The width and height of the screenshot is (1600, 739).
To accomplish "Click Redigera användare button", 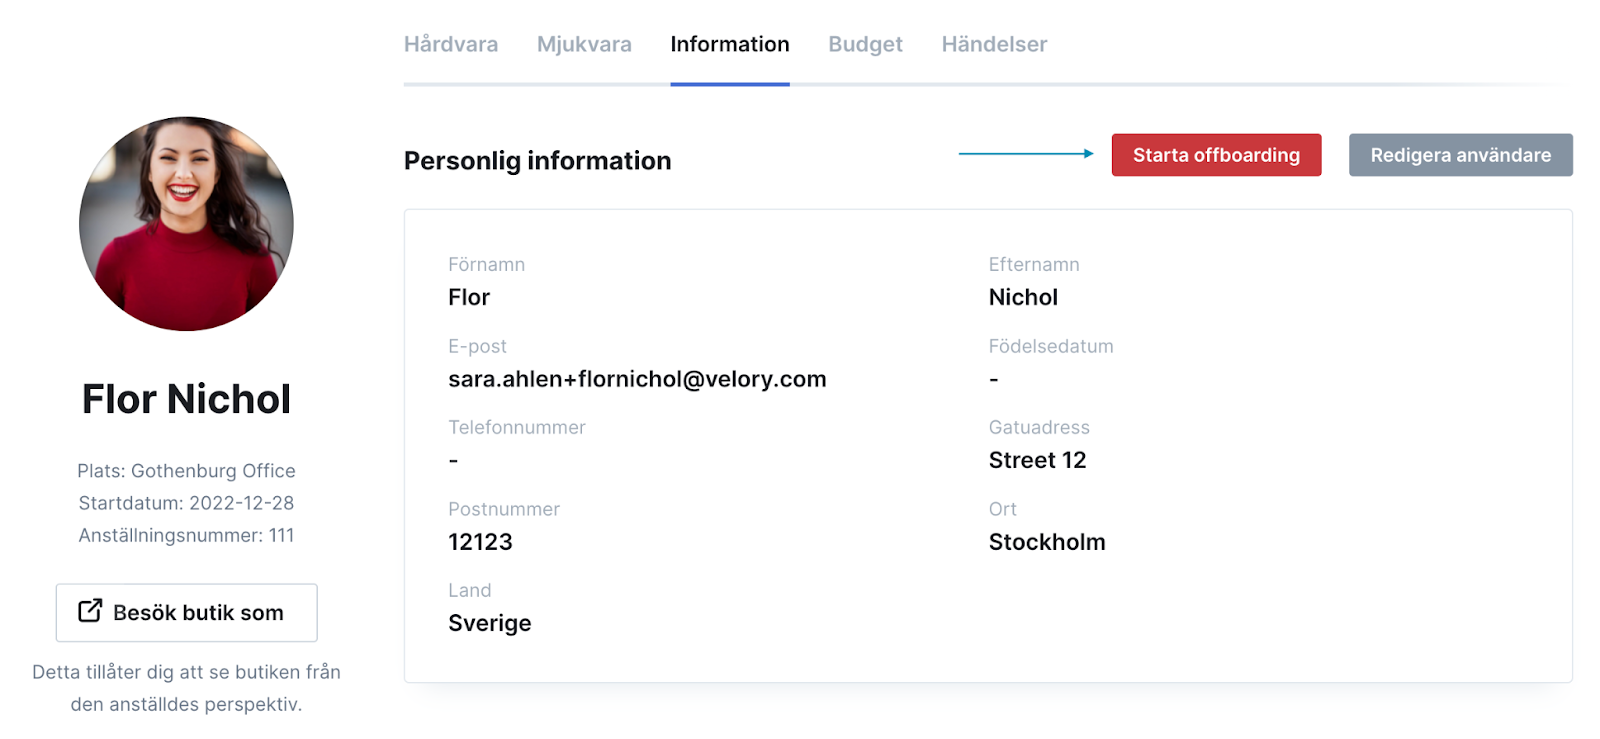I will coord(1460,155).
